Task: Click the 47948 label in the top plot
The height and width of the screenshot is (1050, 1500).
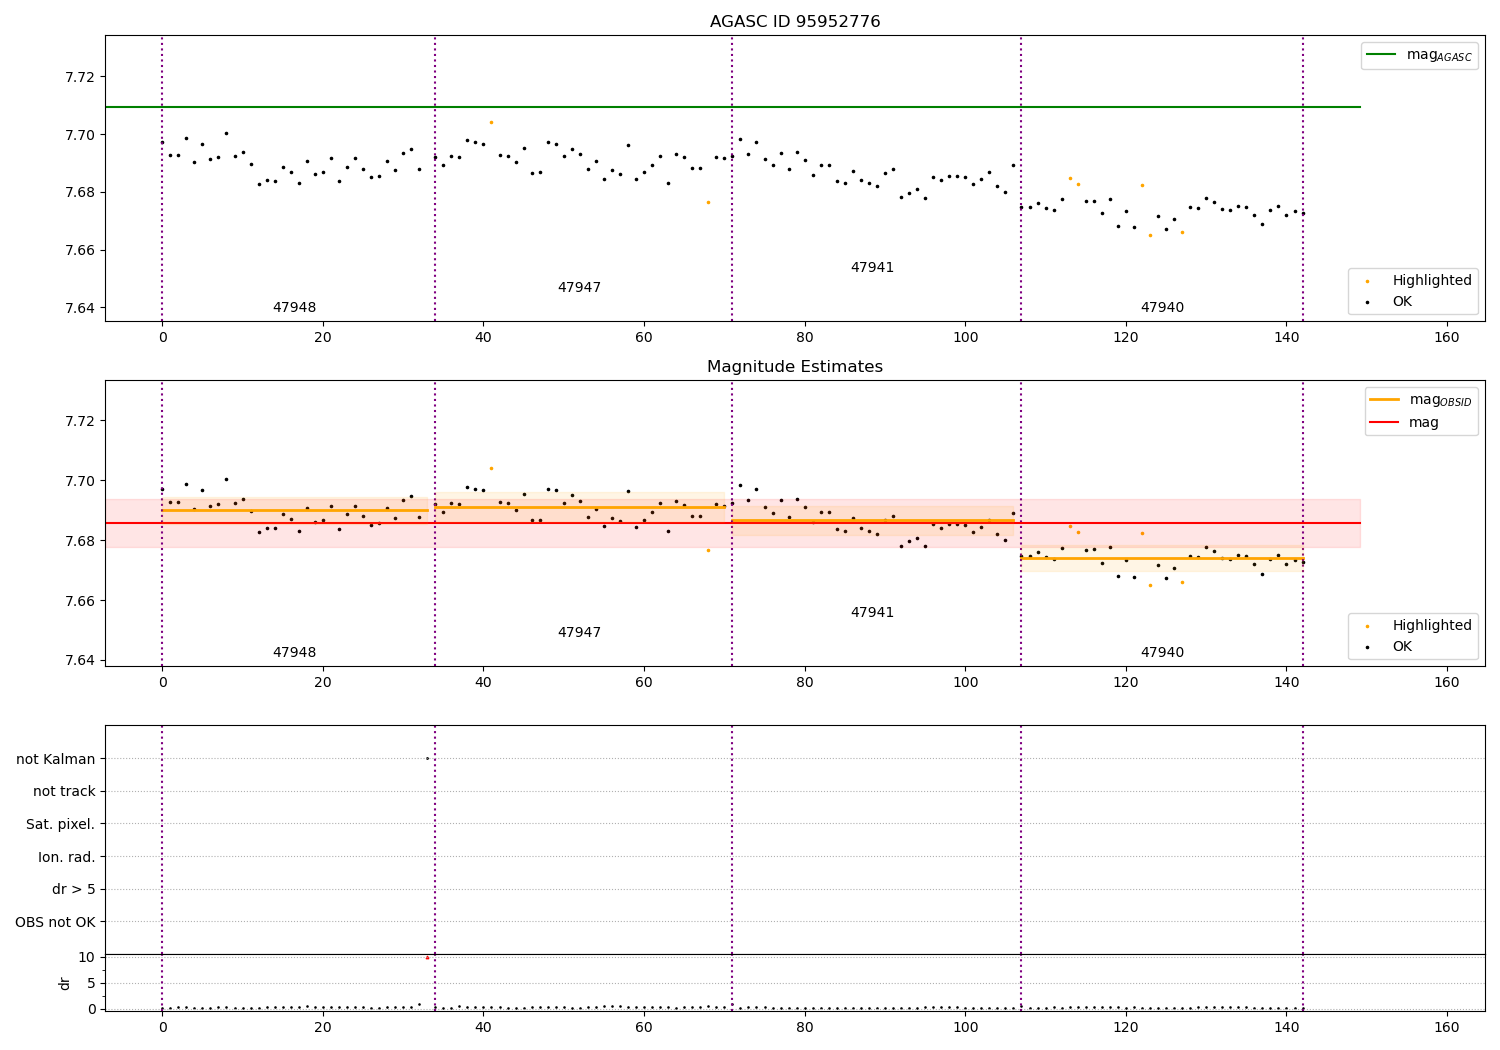Action: click(294, 308)
